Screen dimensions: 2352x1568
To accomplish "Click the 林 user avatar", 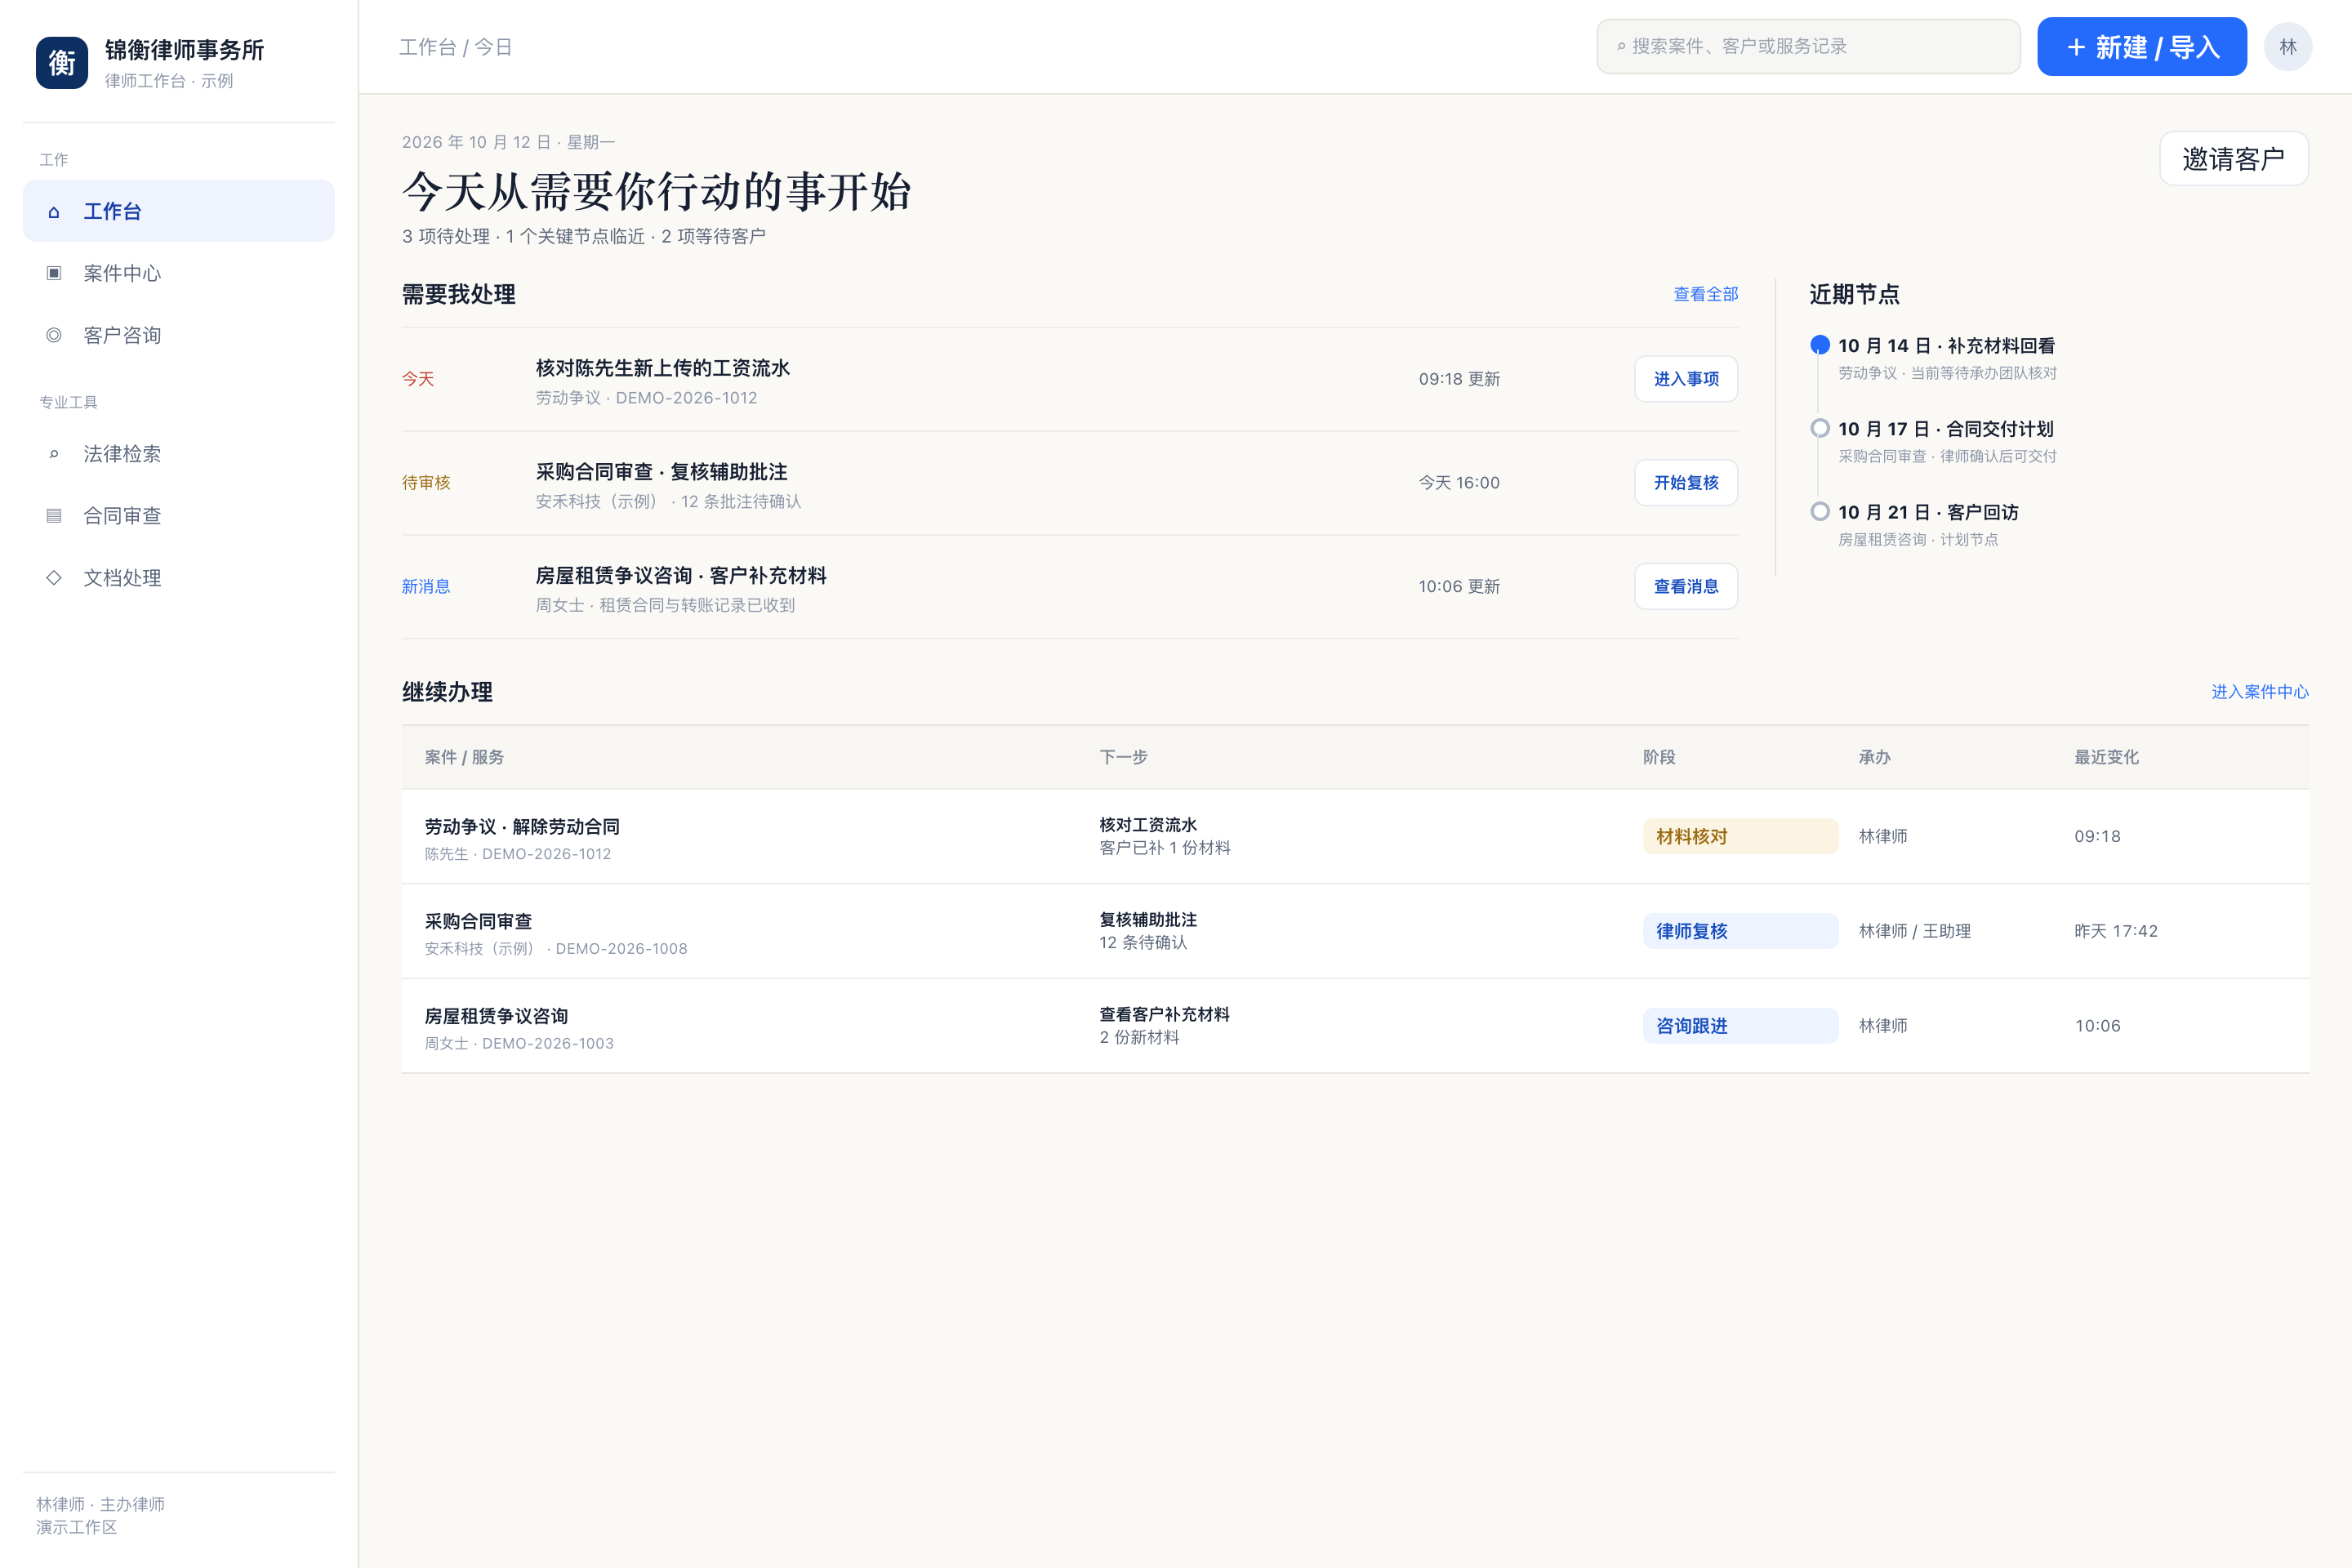I will [2288, 47].
